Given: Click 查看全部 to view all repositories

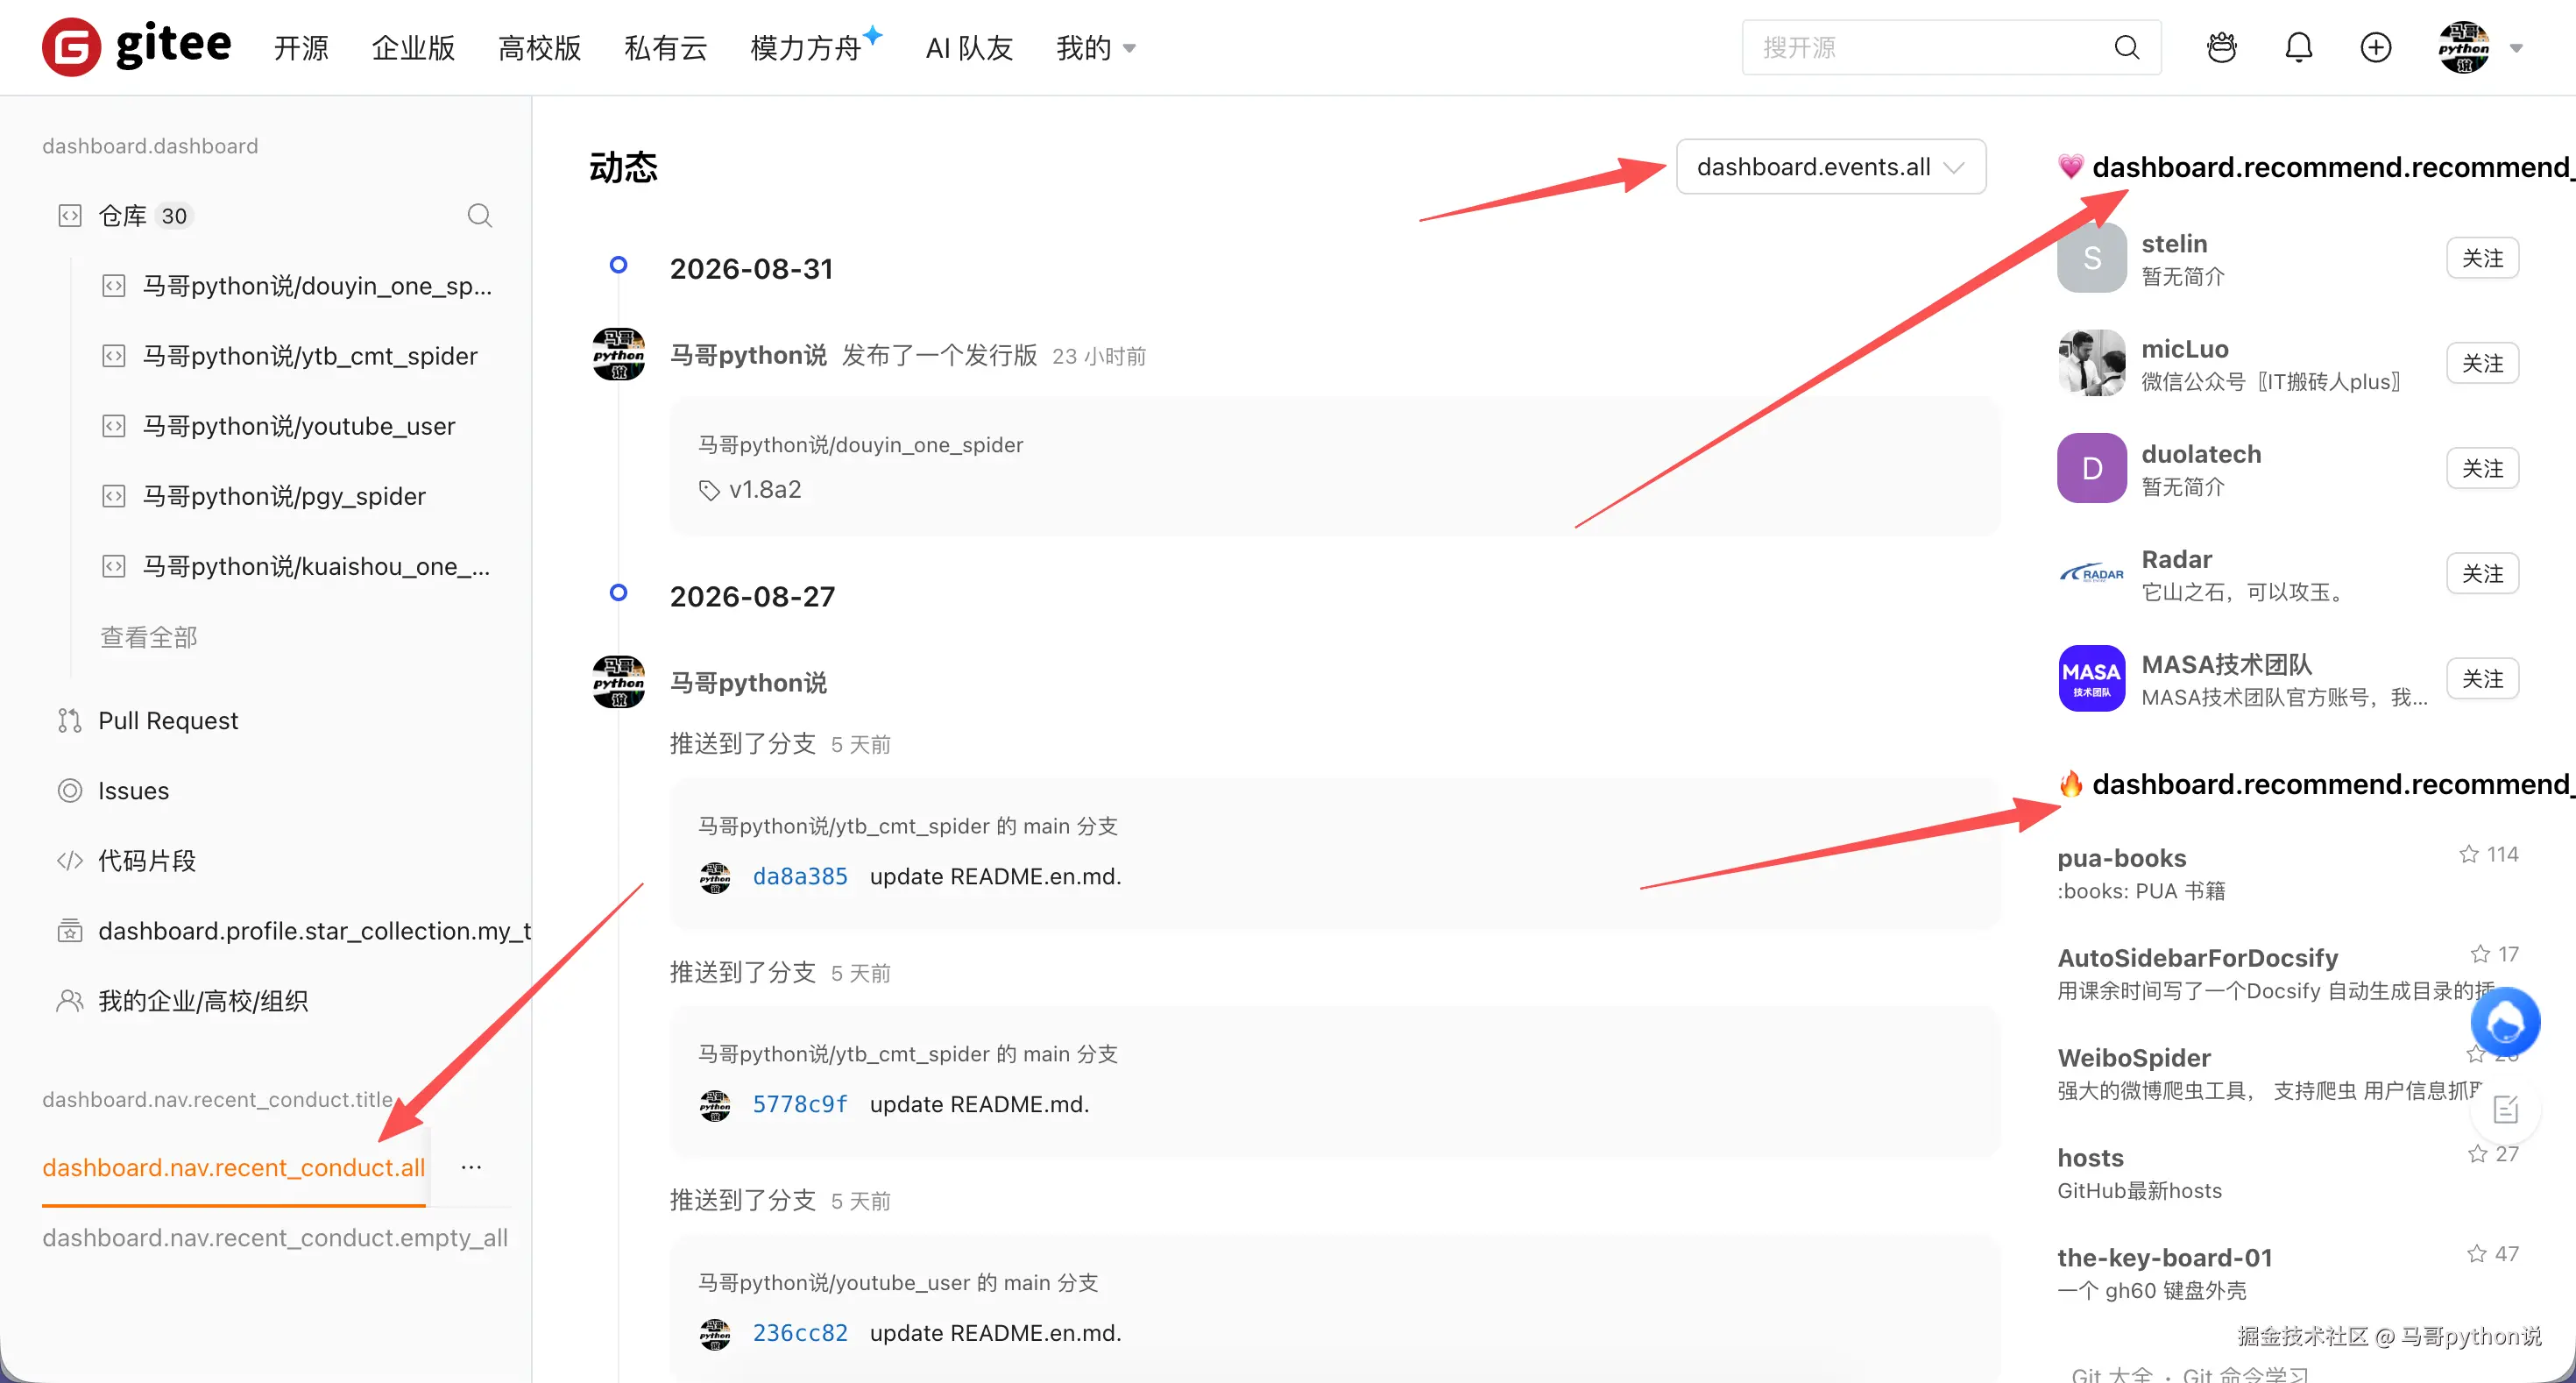Looking at the screenshot, I should tap(148, 636).
